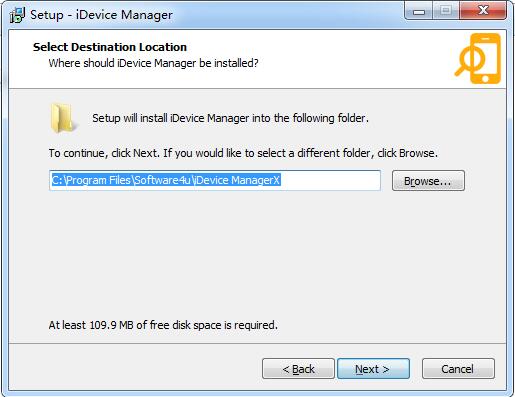Click the yellow folder icon
Screen dimensions: 515x397
[x=63, y=118]
